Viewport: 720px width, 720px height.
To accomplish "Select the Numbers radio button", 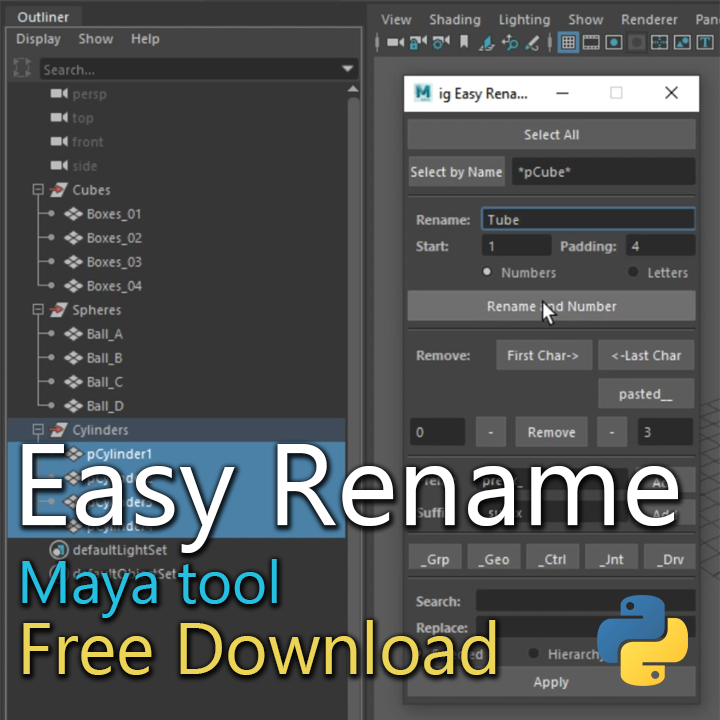I will tap(487, 272).
